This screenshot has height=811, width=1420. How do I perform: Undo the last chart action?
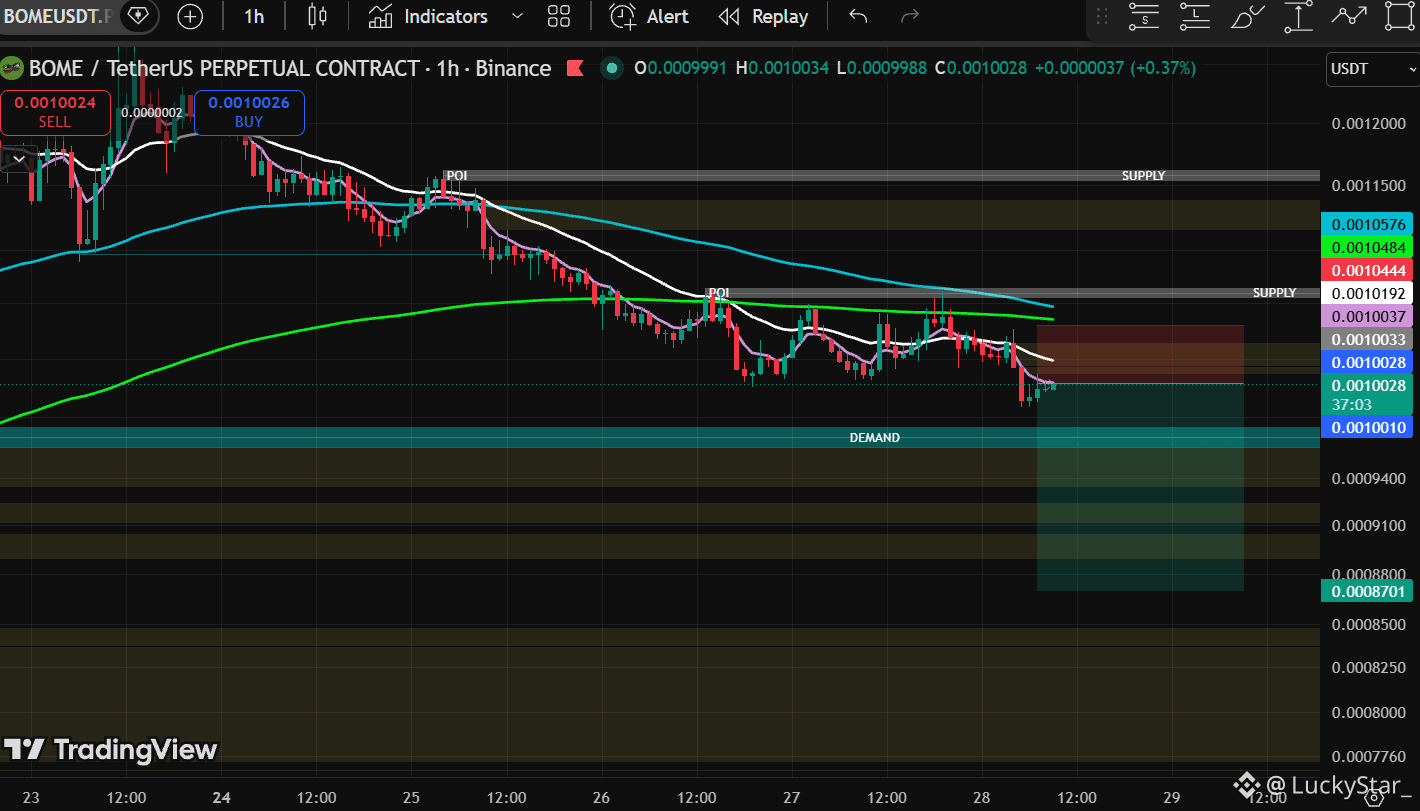click(858, 16)
